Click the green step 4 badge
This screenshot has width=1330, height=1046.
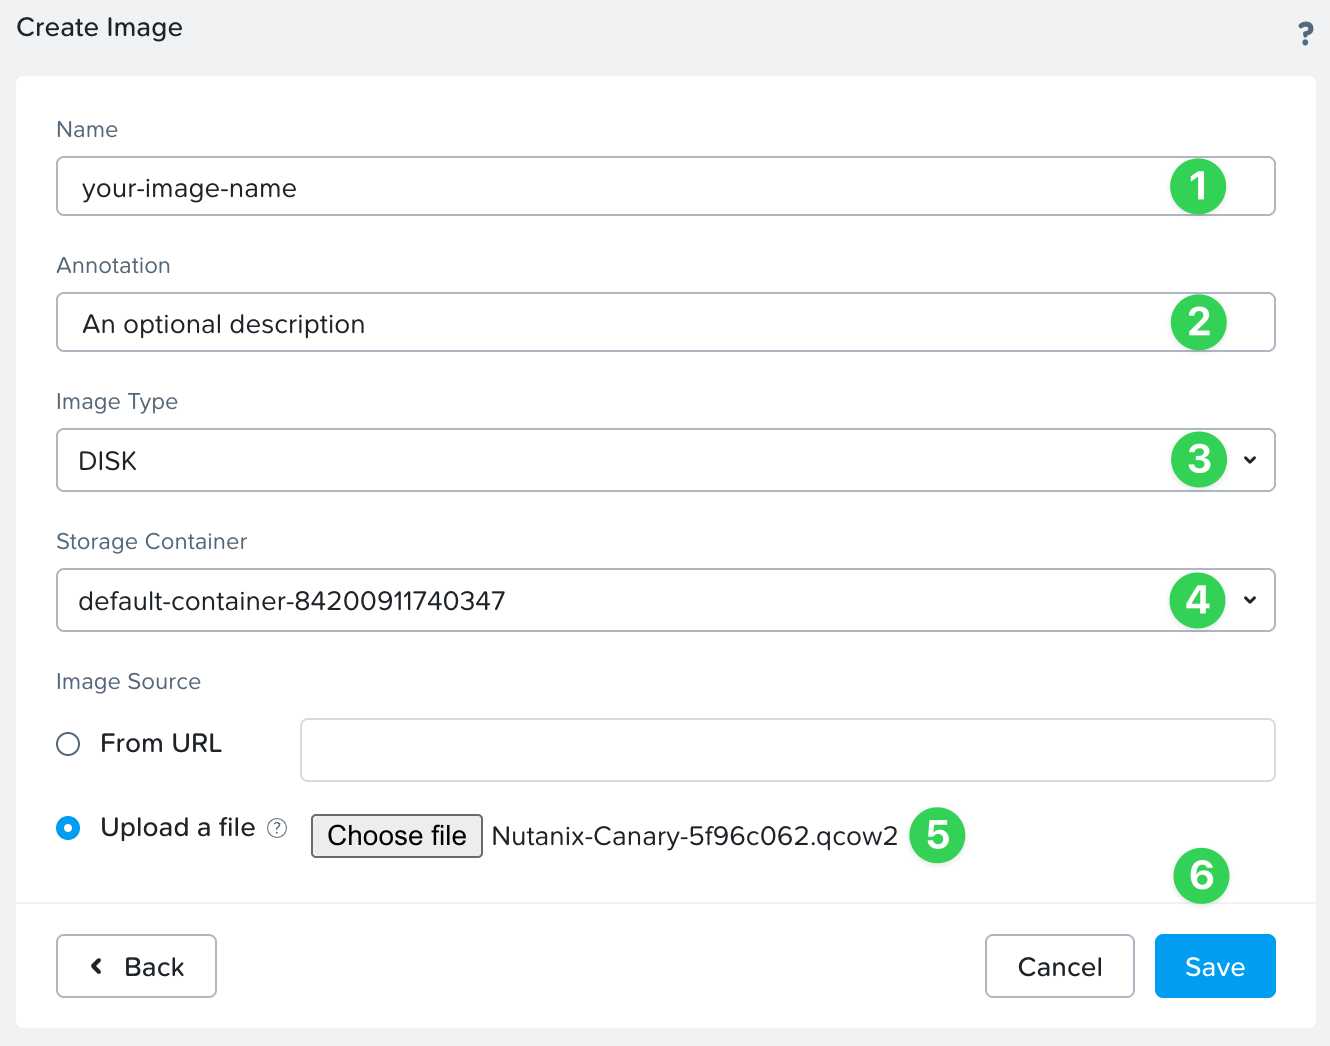(1197, 600)
